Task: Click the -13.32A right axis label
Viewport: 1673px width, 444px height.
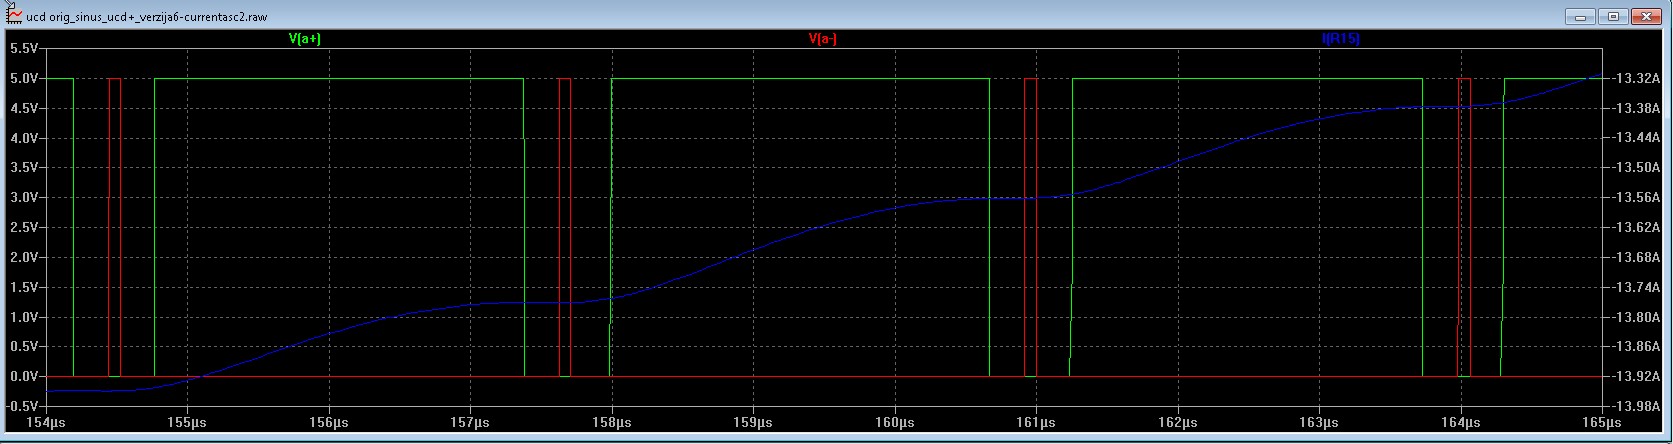Action: (x=1634, y=78)
